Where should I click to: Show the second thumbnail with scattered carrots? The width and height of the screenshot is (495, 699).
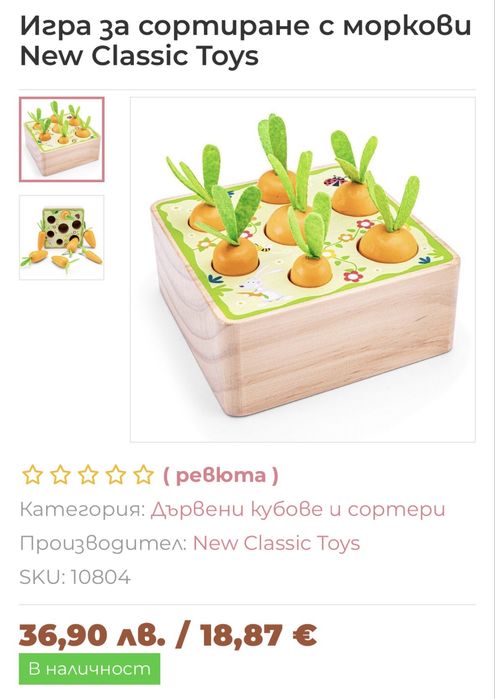click(x=62, y=238)
